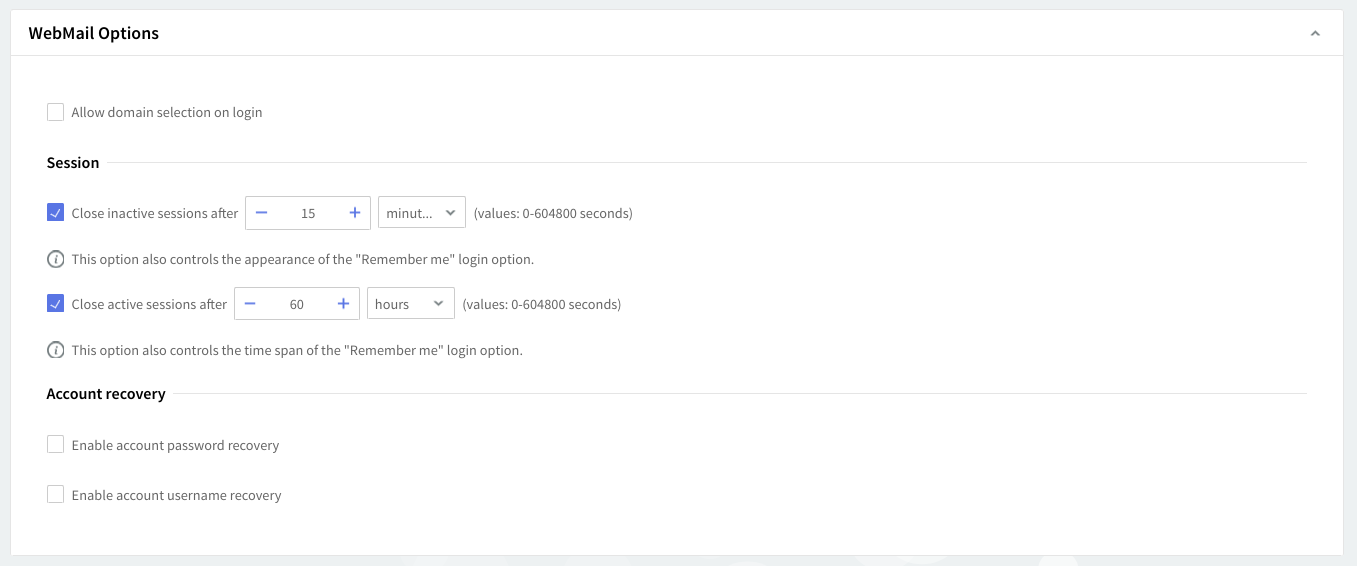Uncheck Close inactive sessions after

pyautogui.click(x=56, y=212)
